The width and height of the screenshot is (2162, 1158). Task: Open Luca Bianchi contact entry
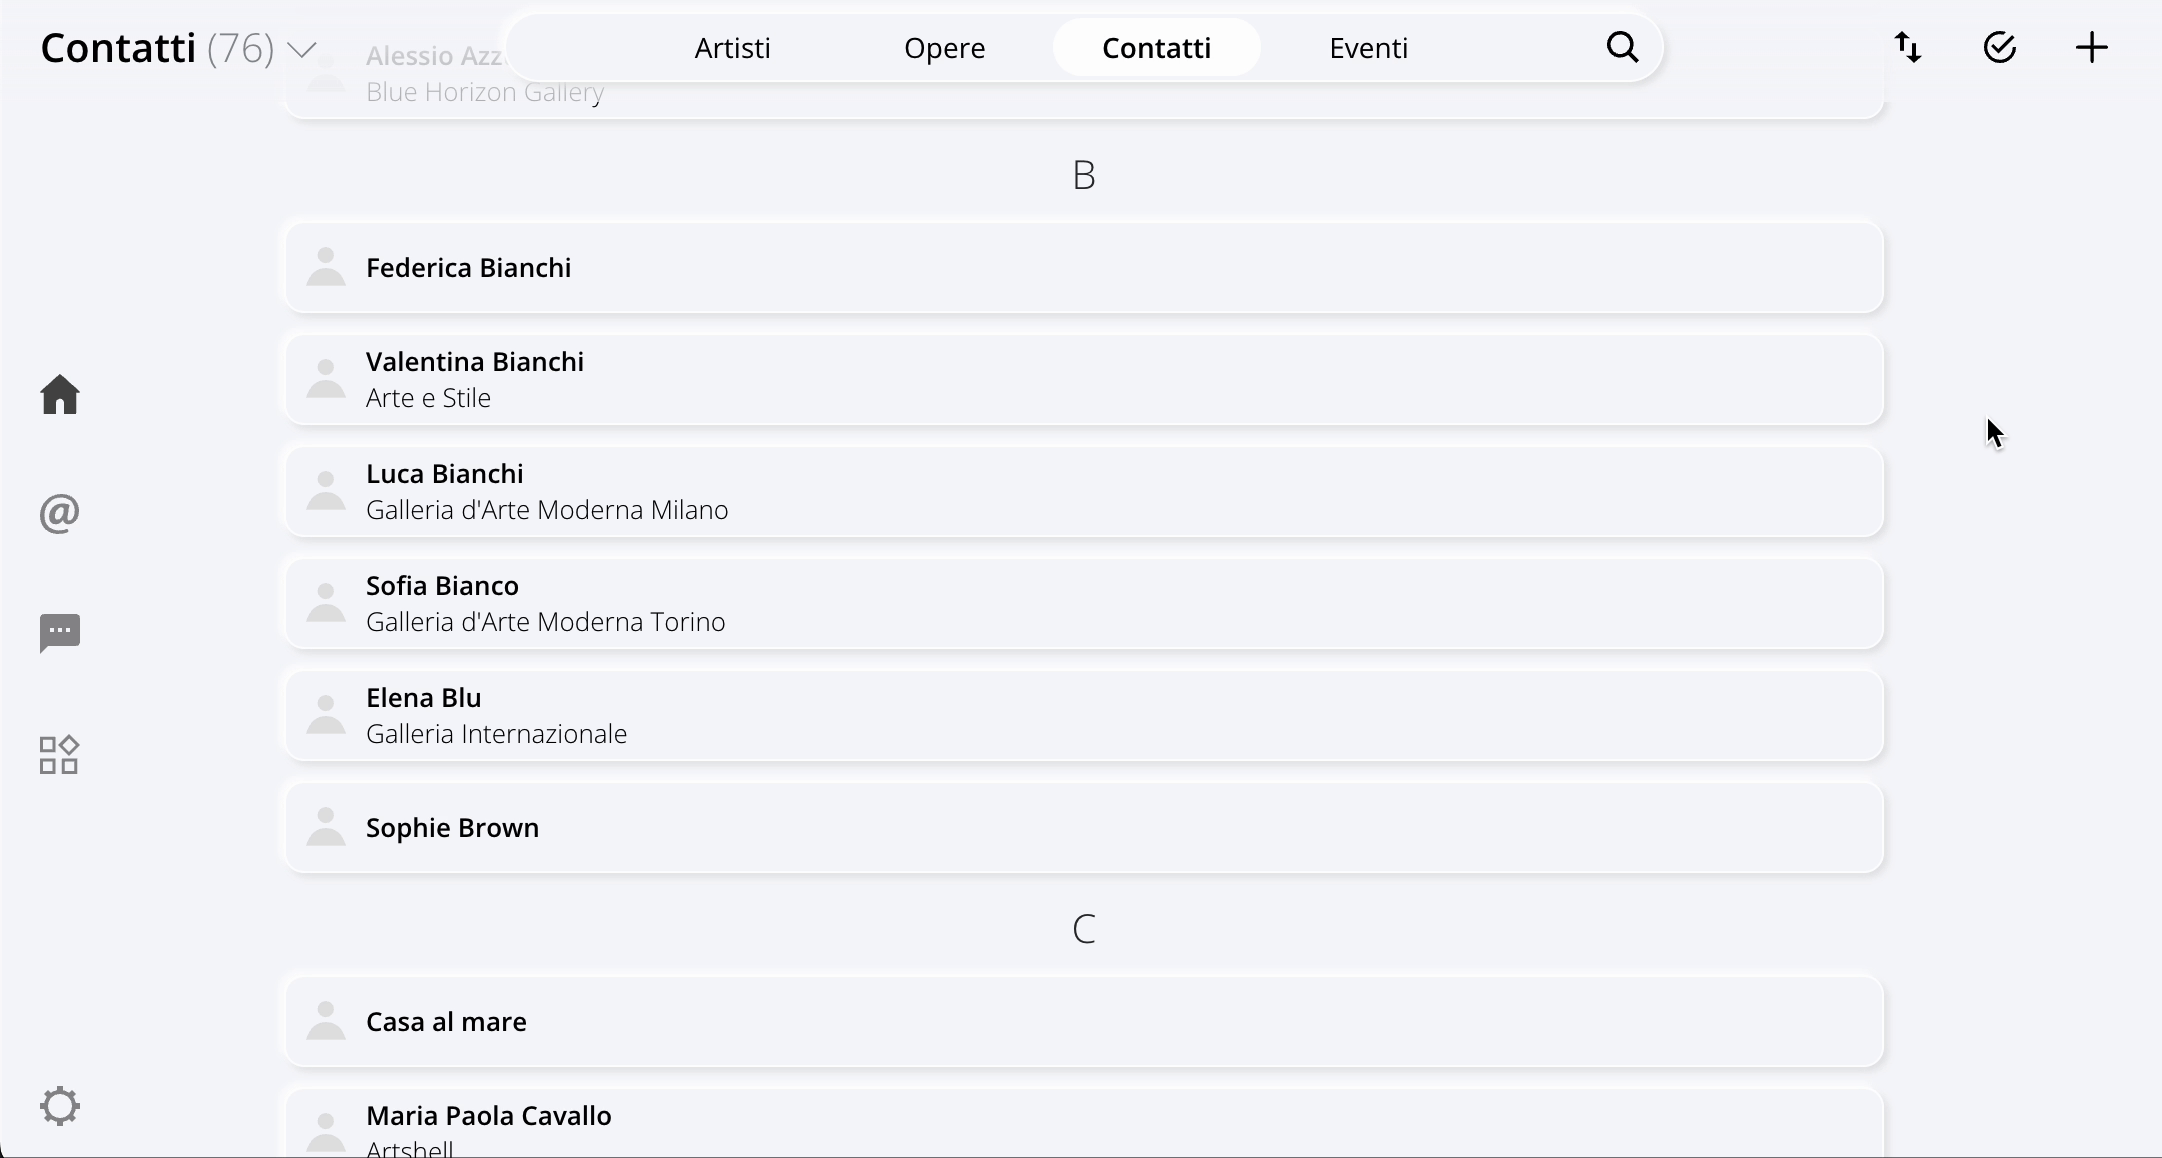pos(1084,491)
